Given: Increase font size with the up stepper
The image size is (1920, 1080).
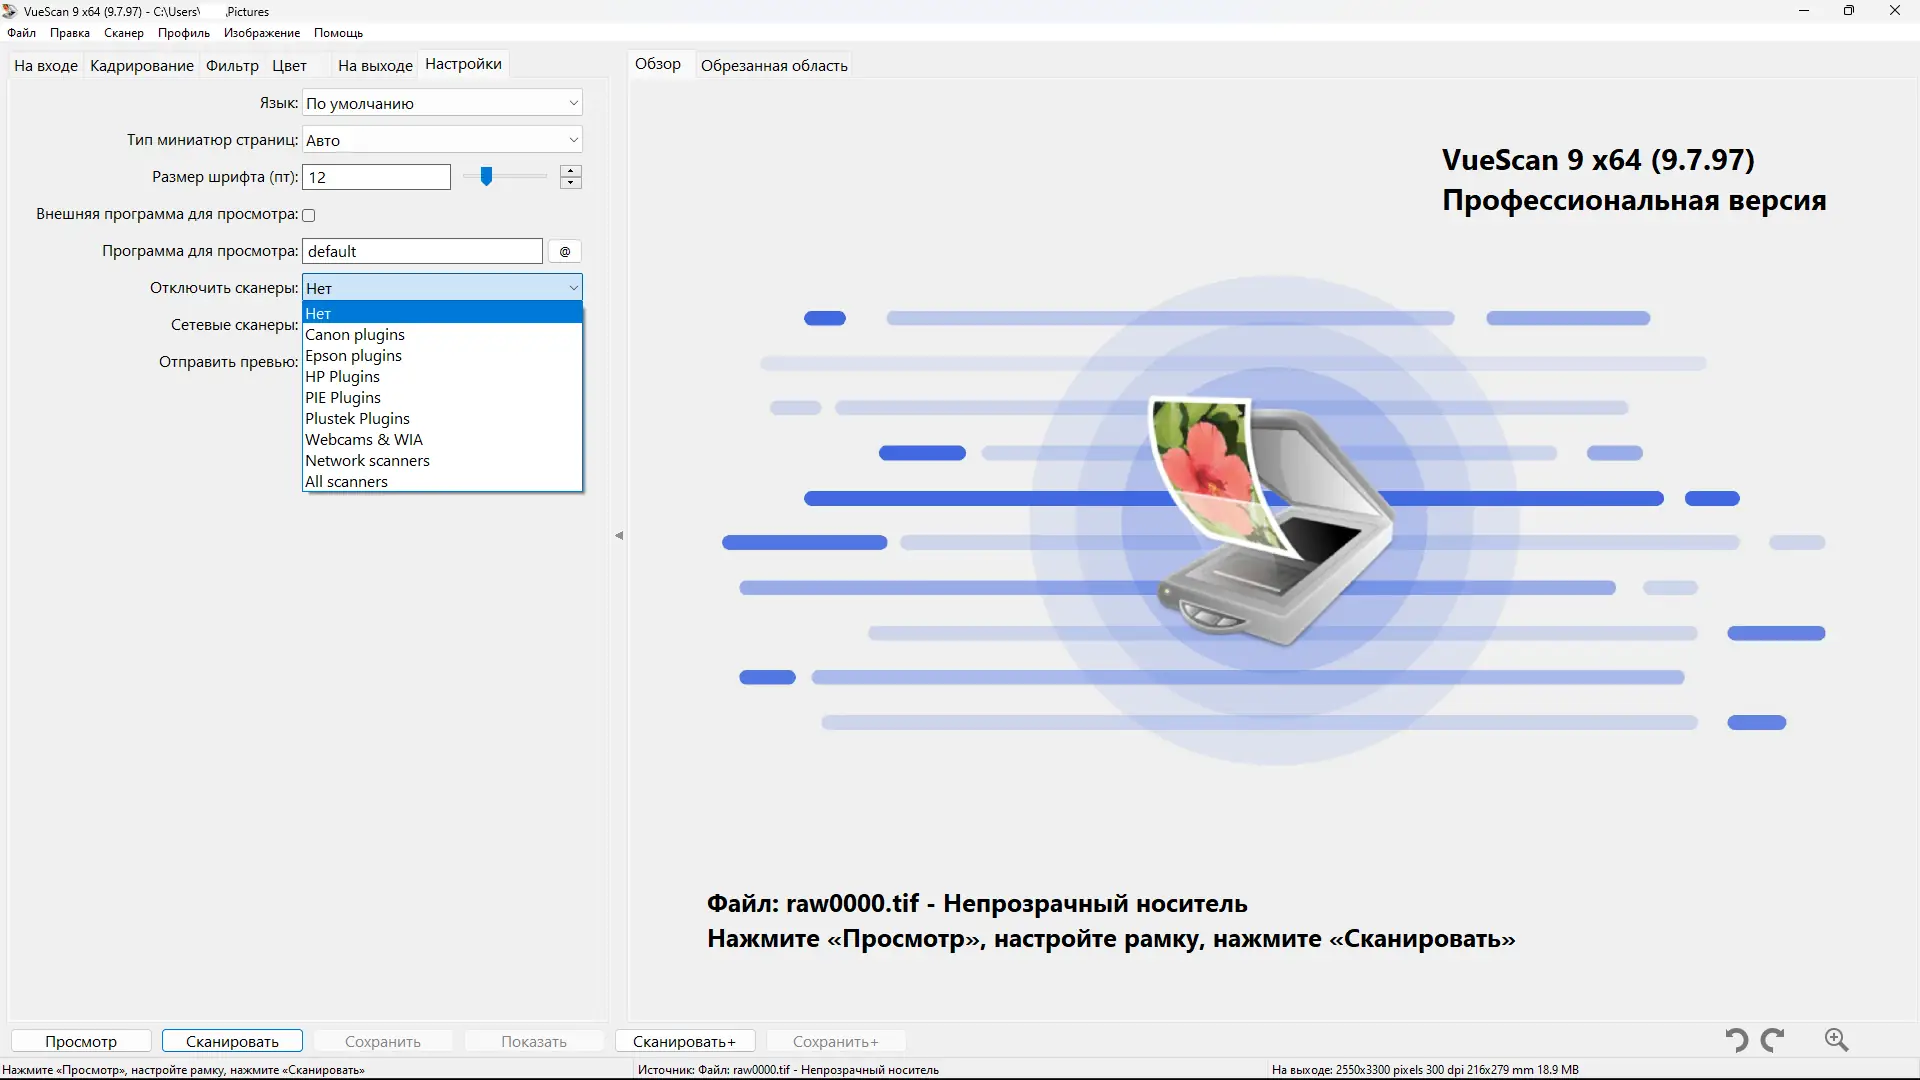Looking at the screenshot, I should pos(571,171).
